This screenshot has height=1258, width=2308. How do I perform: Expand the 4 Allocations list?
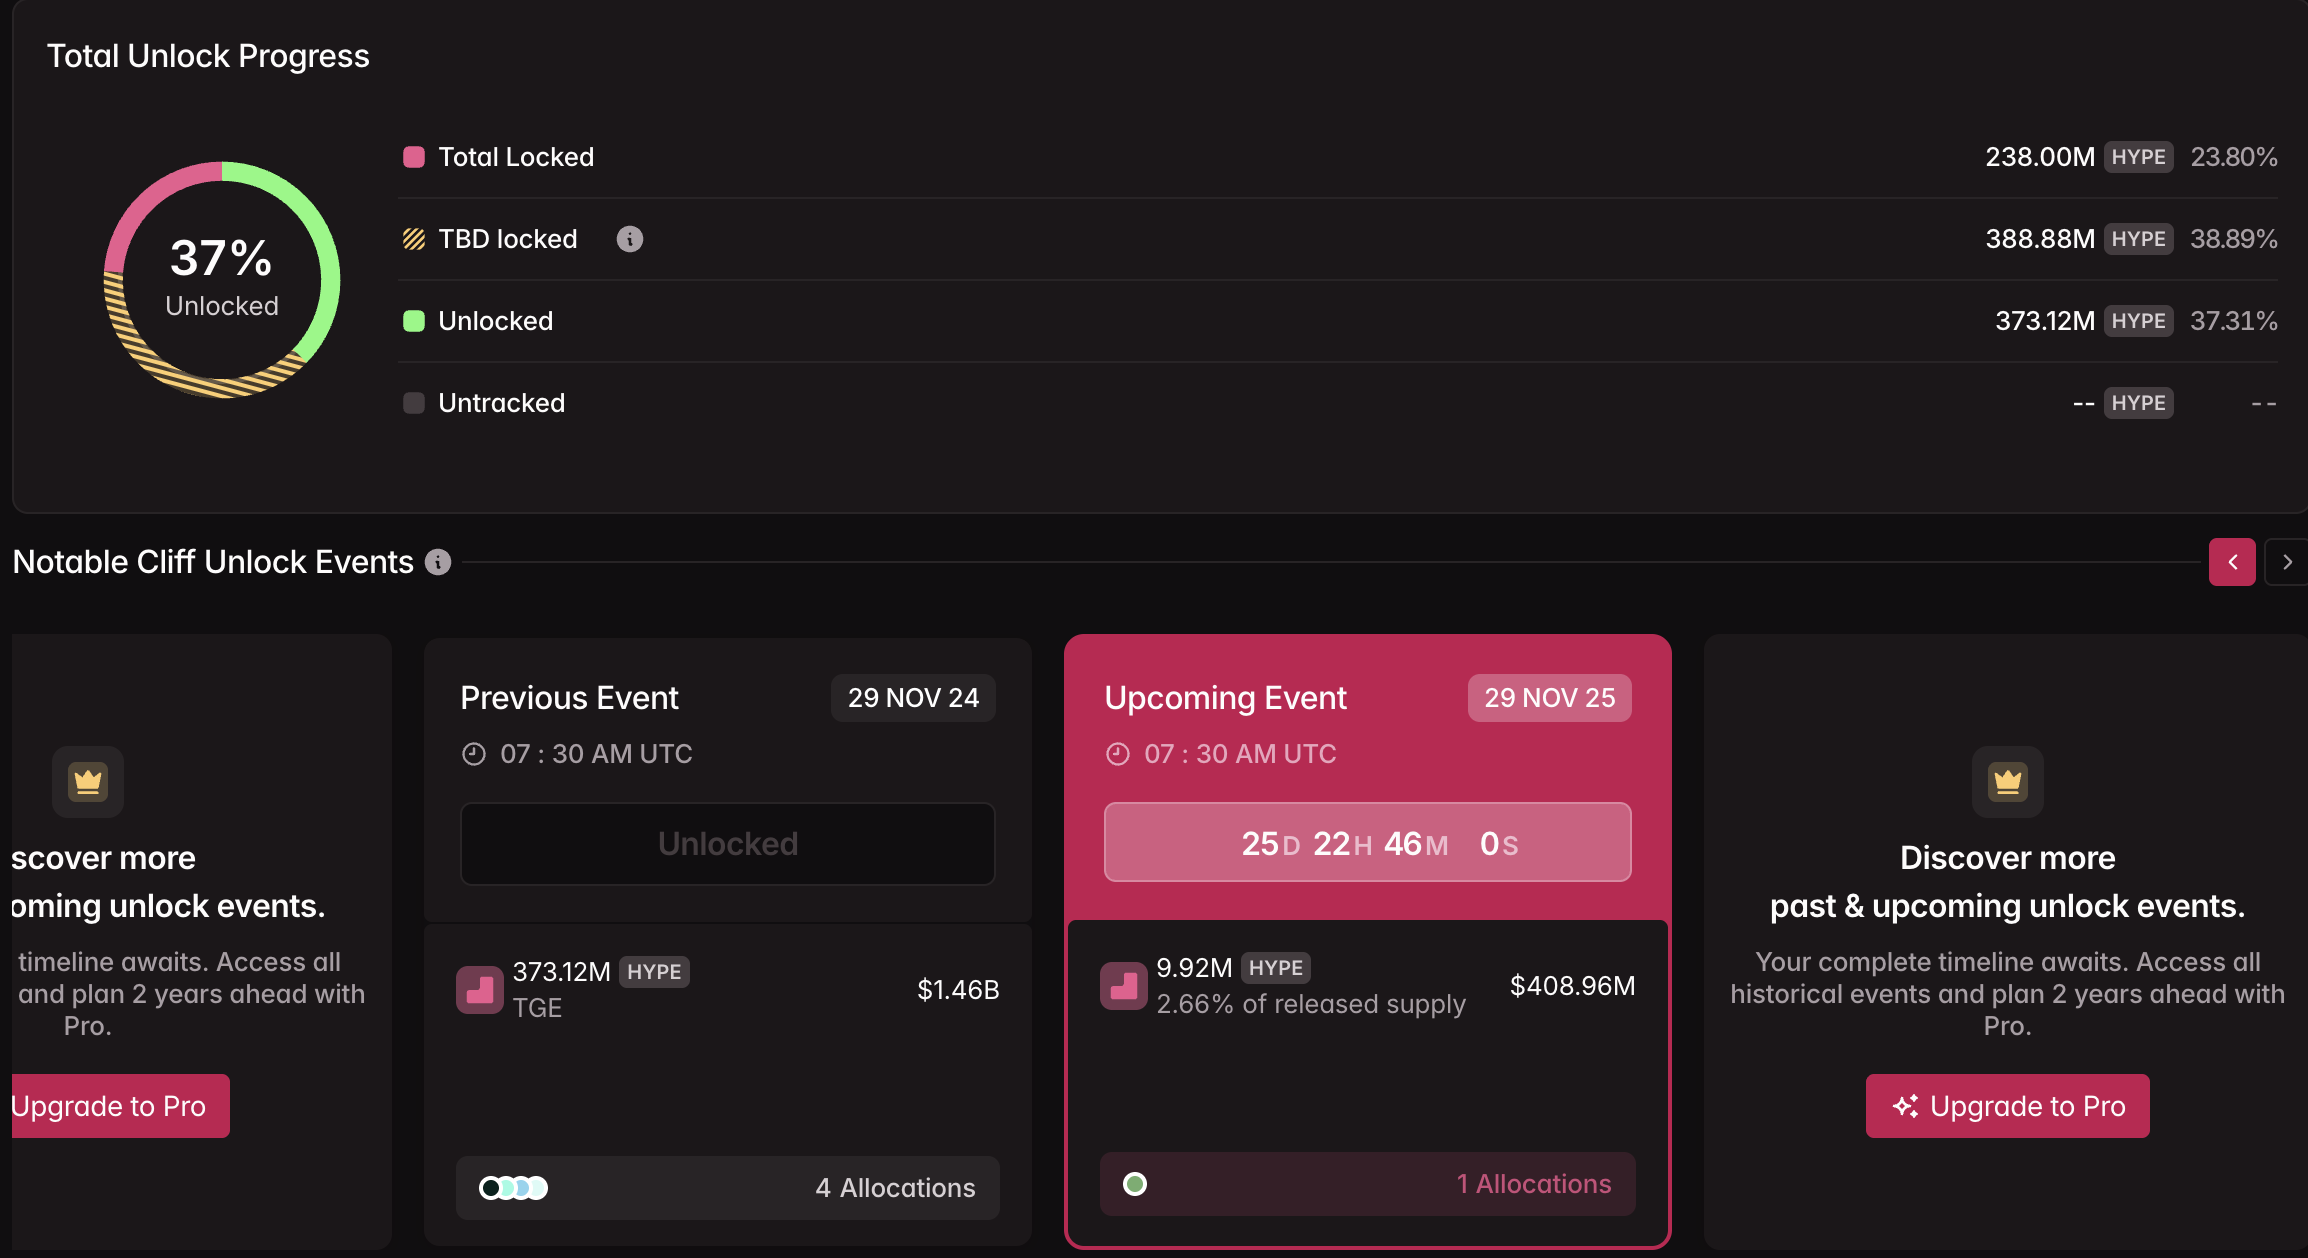(727, 1188)
